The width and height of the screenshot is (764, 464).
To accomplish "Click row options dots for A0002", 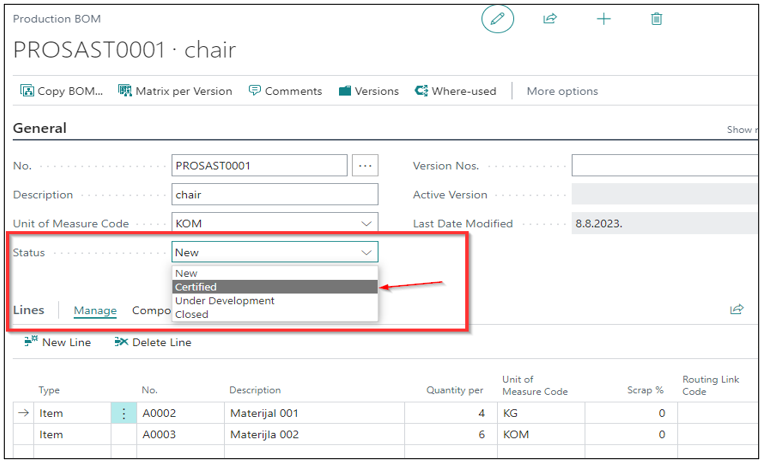I will pos(124,413).
